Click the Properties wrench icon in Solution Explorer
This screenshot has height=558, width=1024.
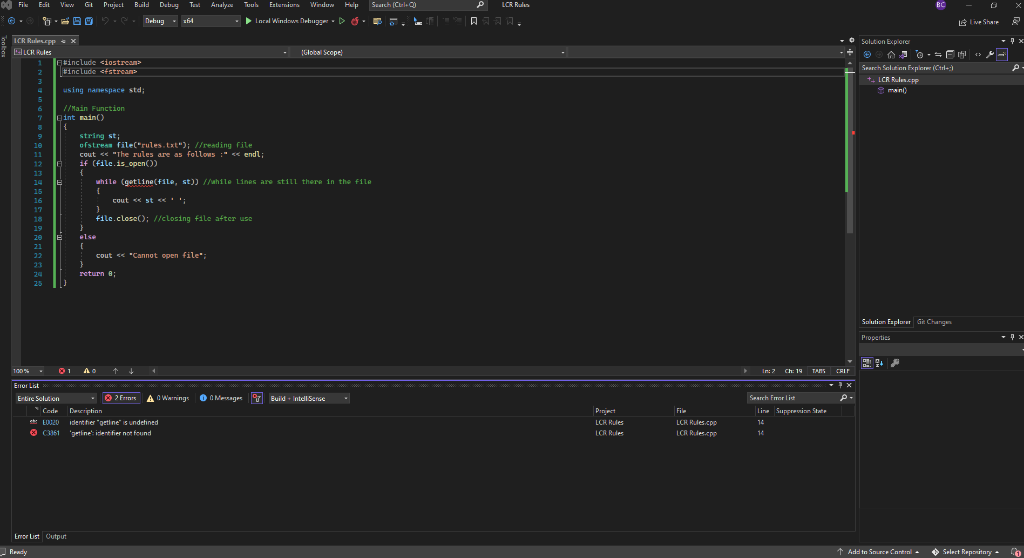pos(988,54)
